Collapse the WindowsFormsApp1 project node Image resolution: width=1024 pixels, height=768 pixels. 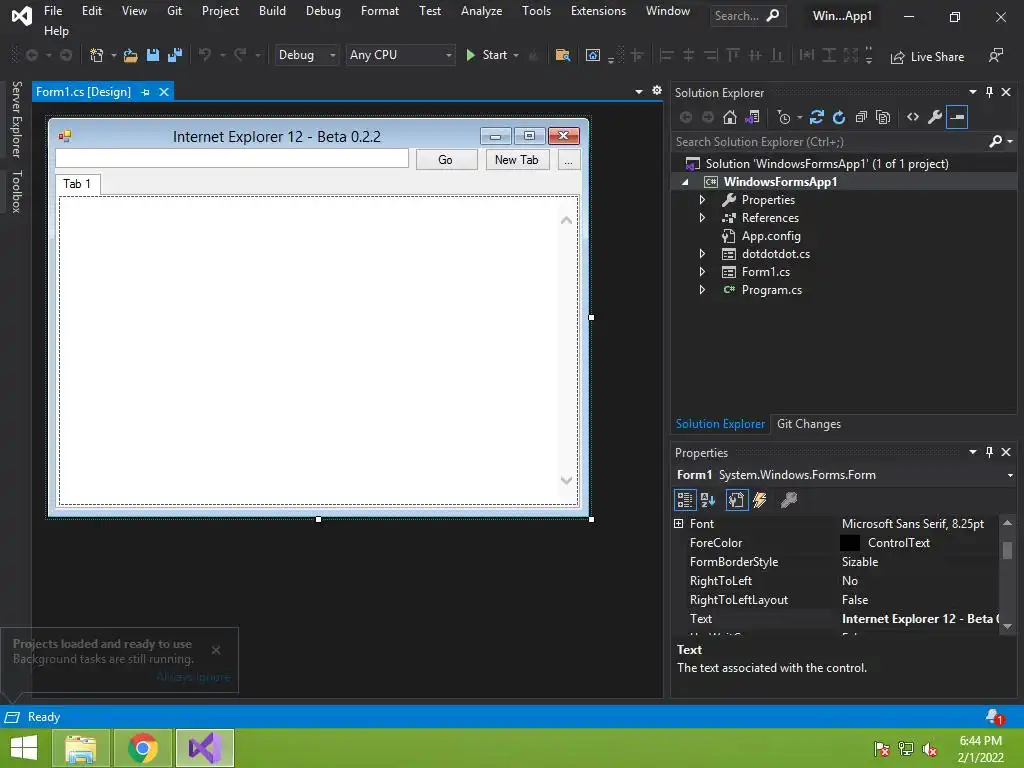tap(685, 182)
